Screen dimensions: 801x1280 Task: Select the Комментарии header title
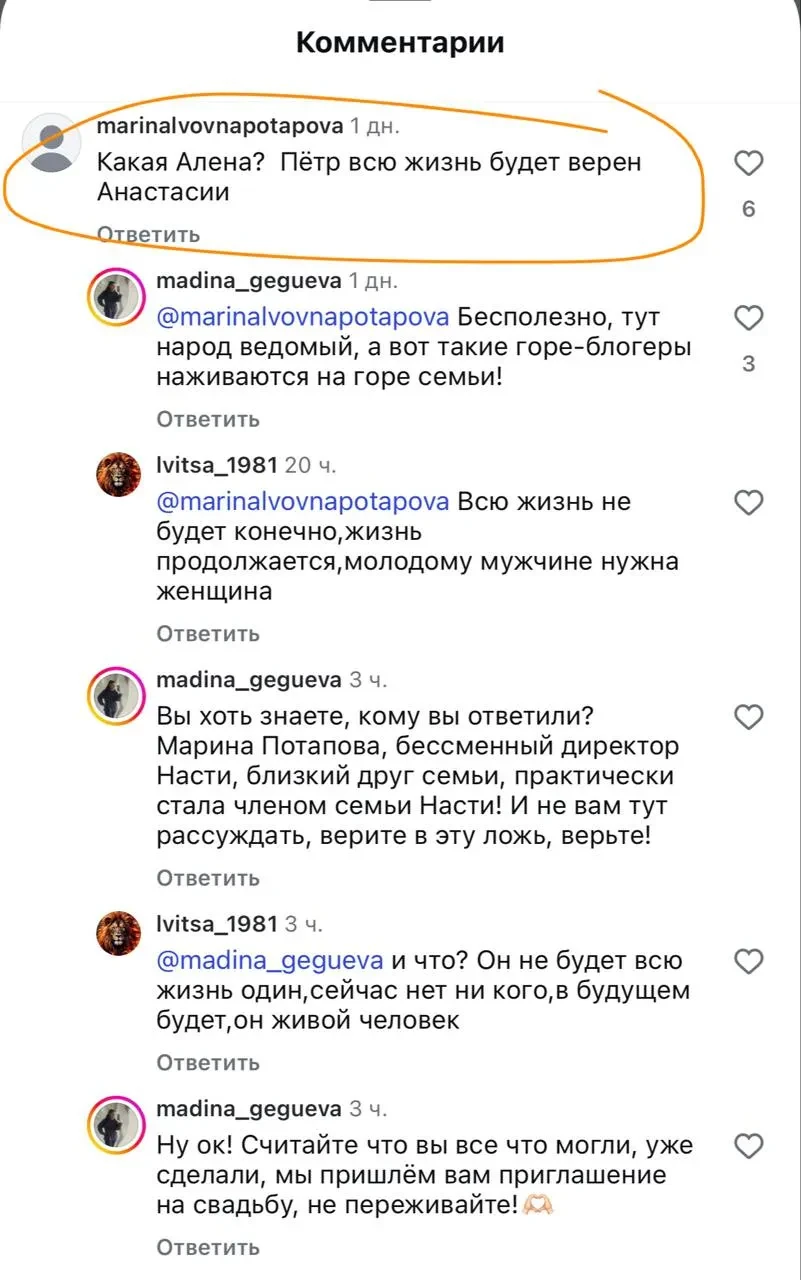click(x=400, y=42)
